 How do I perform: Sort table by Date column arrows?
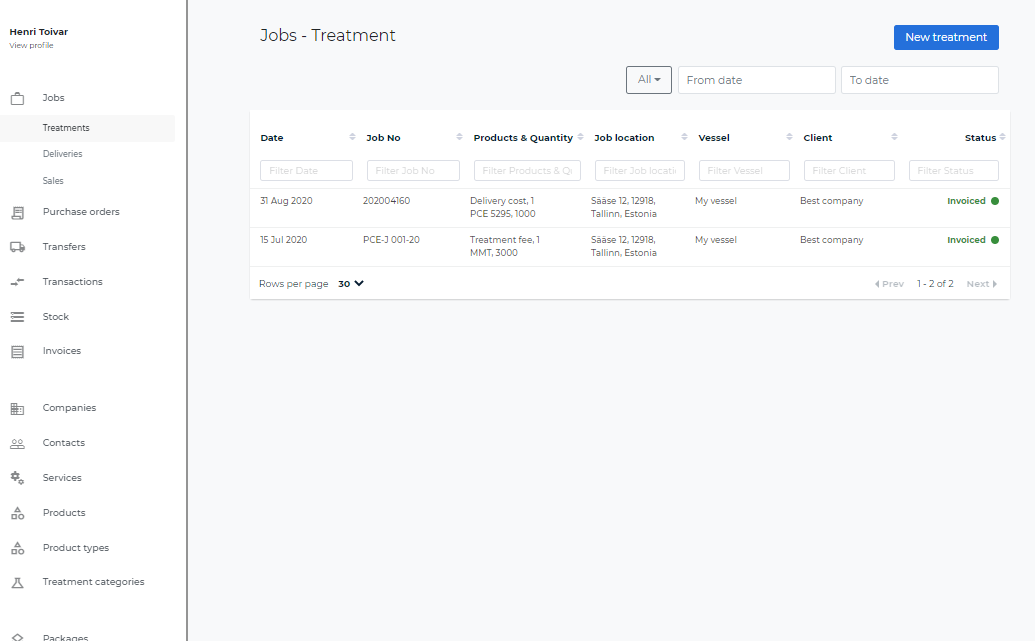point(352,137)
